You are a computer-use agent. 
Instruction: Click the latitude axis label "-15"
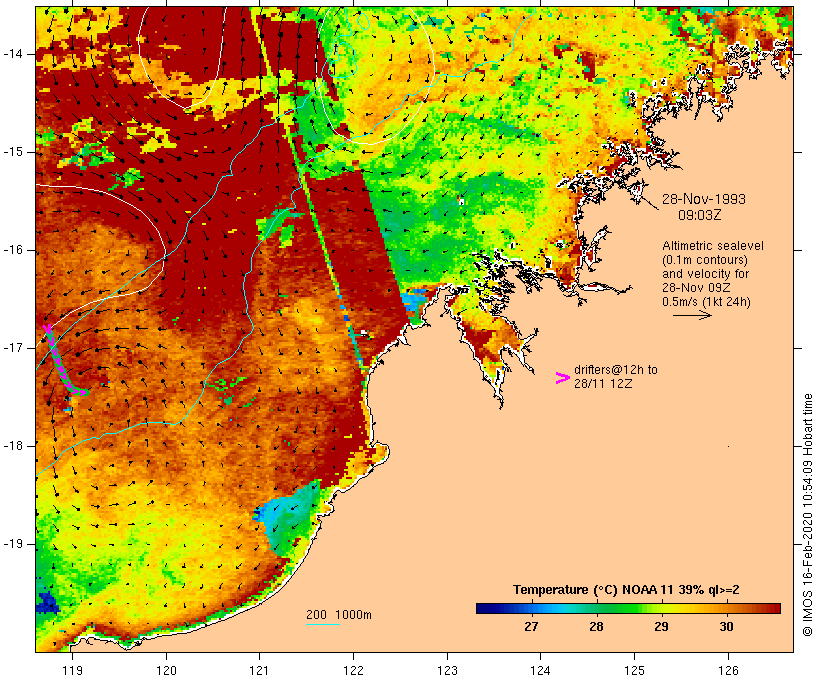13,152
